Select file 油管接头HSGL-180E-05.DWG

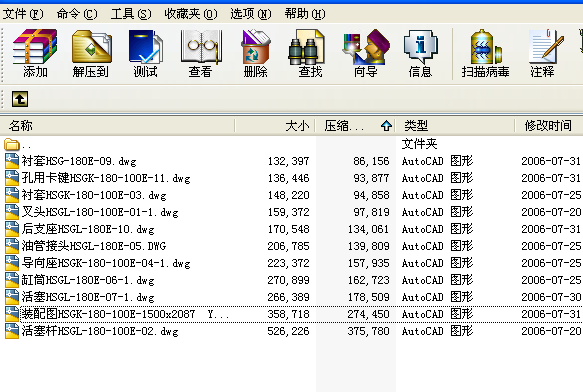coord(94,246)
